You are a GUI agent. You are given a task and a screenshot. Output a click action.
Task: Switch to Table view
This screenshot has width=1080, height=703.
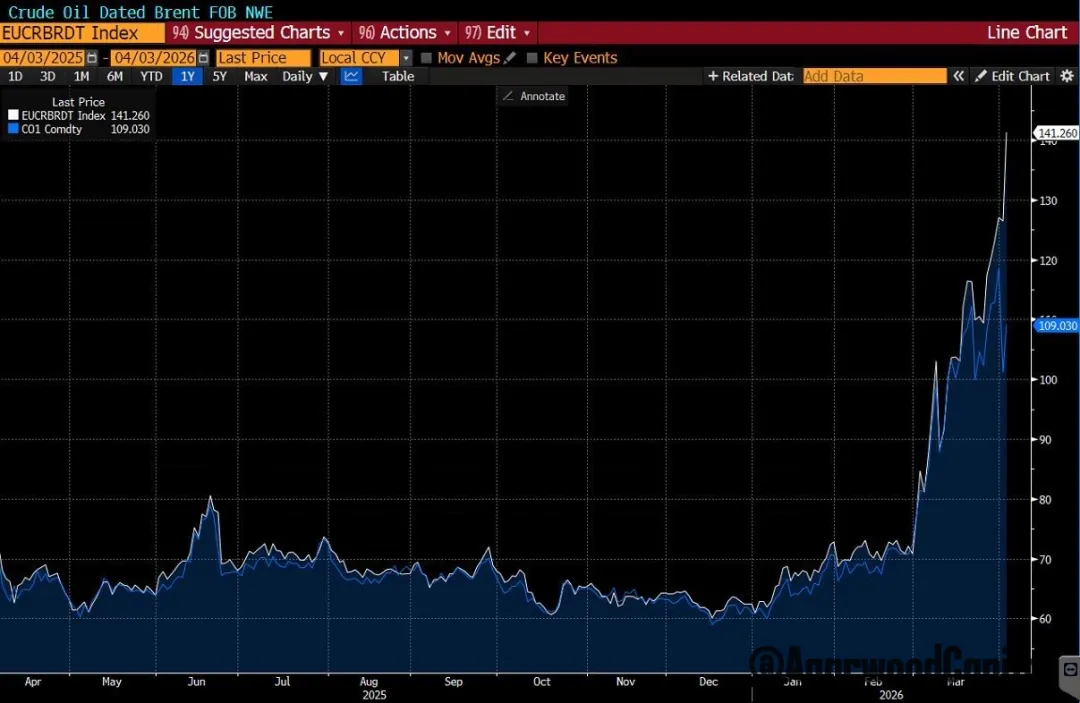[x=398, y=76]
